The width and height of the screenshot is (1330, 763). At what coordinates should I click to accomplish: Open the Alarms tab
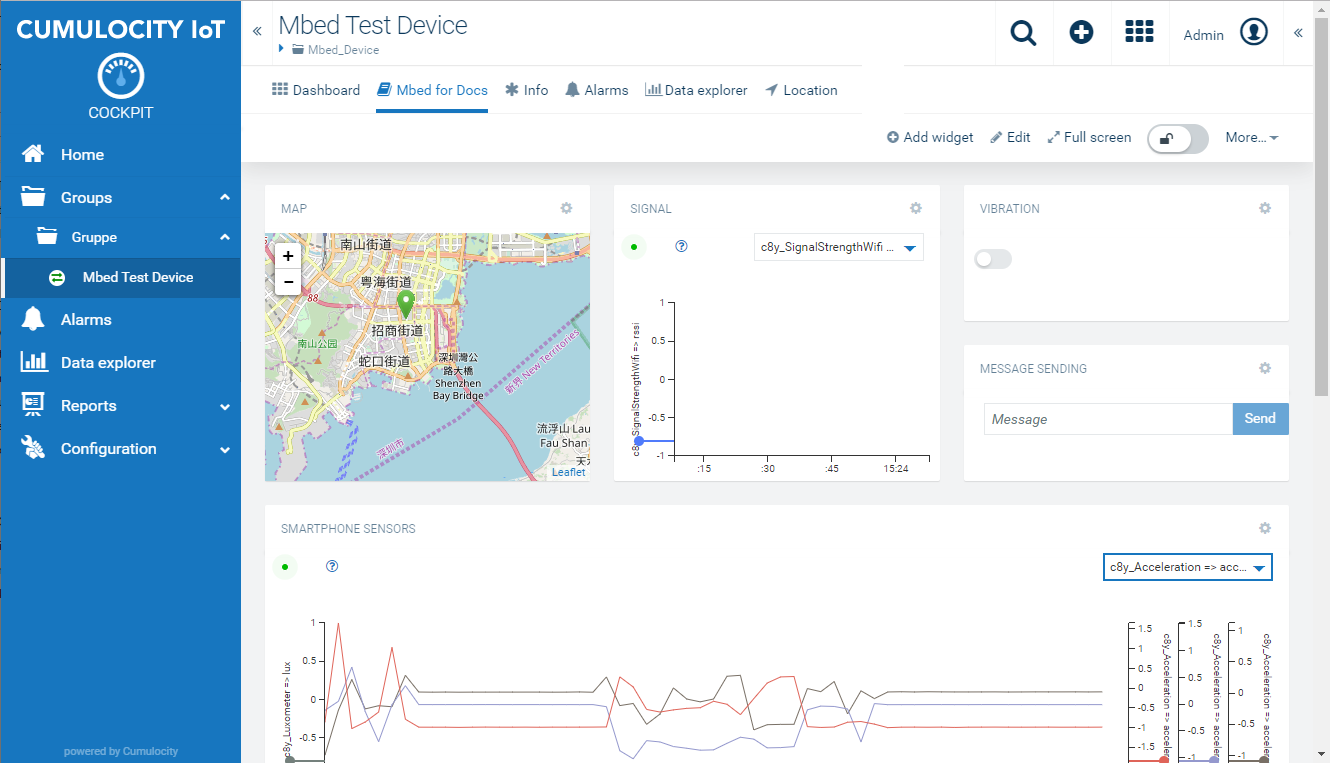(x=596, y=90)
